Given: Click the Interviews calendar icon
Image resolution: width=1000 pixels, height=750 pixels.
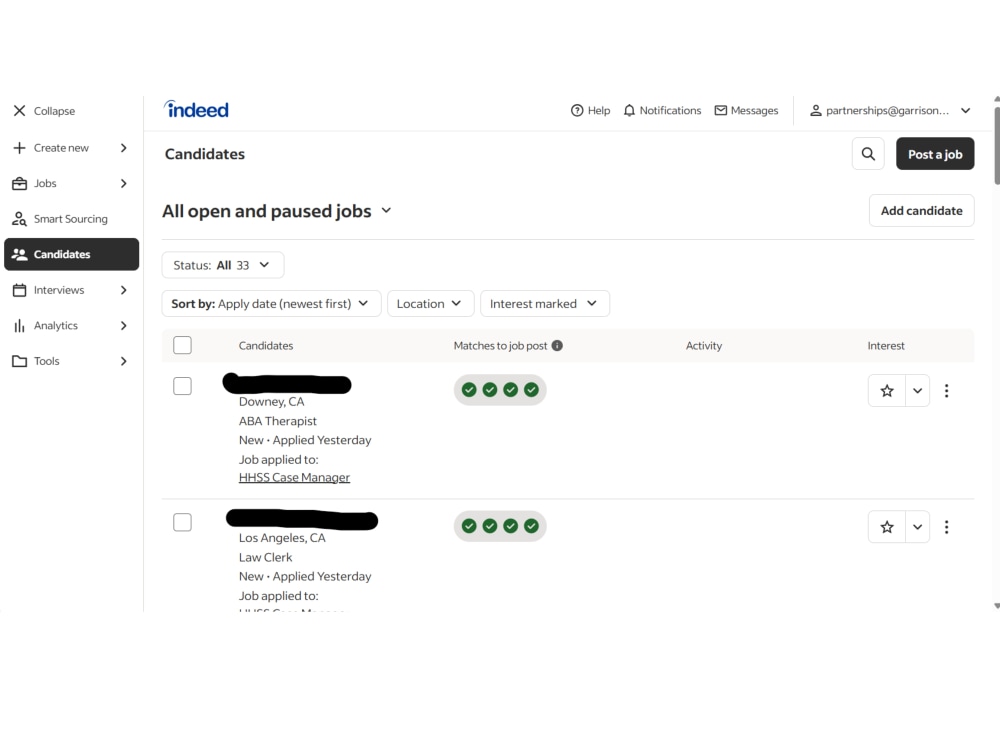Looking at the screenshot, I should tap(20, 290).
